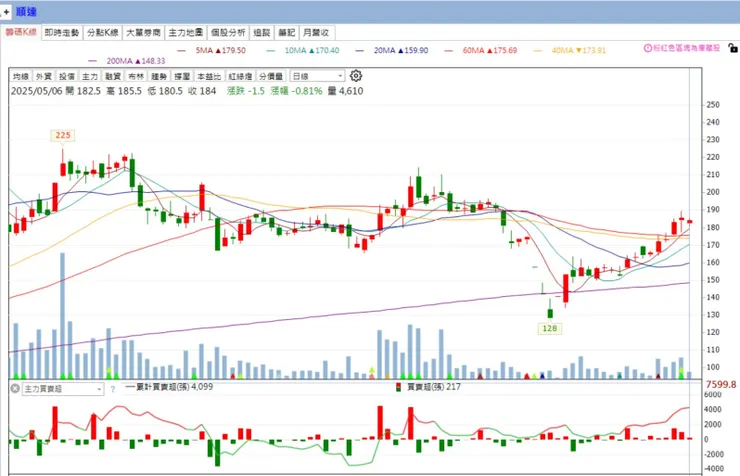Image resolution: width=740 pixels, height=476 pixels.
Task: Close the 主力買賣超 indicator panel
Action: (15, 388)
